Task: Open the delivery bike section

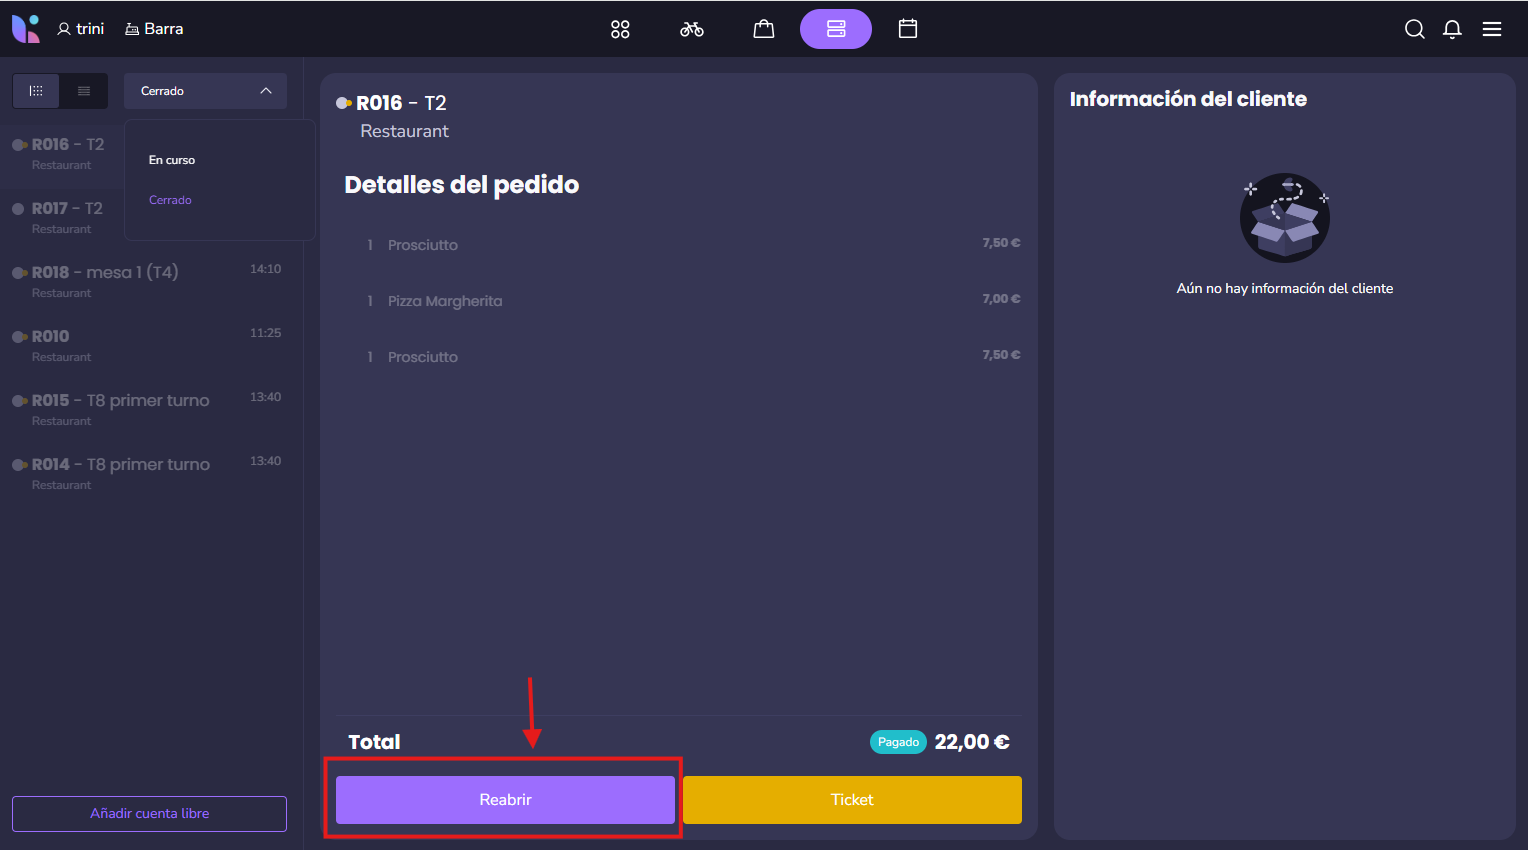Action: pyautogui.click(x=692, y=29)
